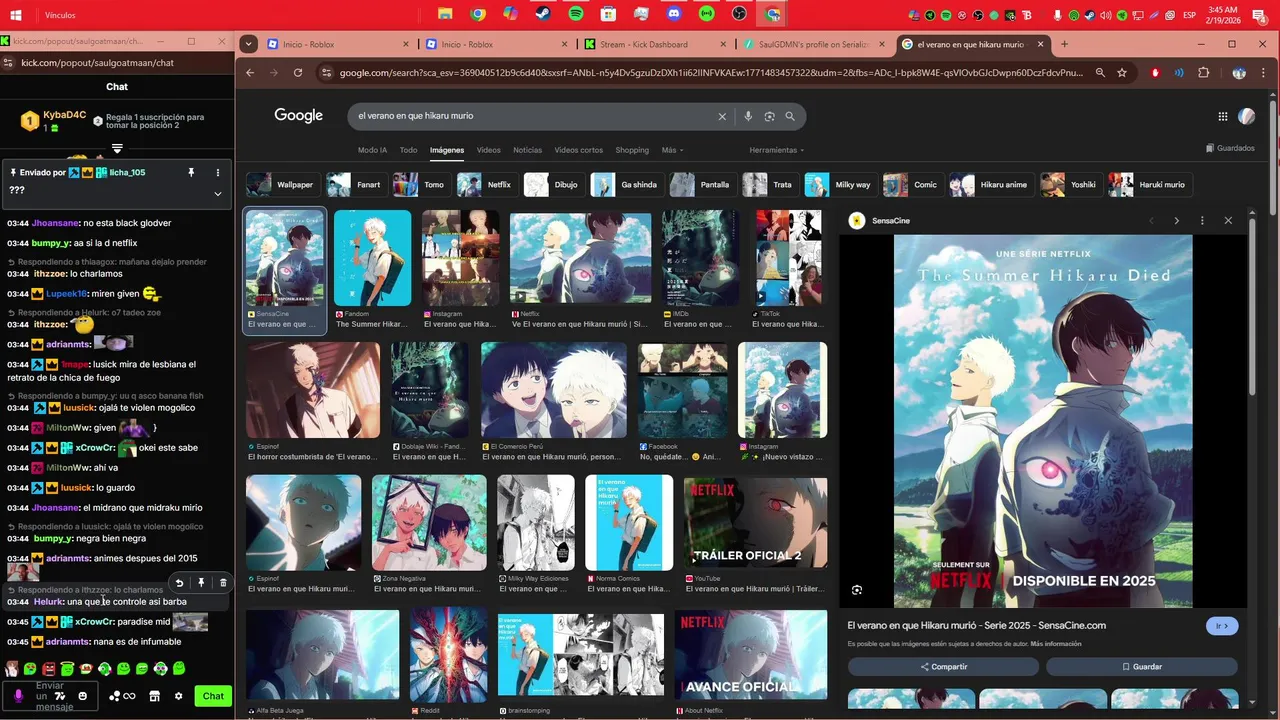The width and height of the screenshot is (1280, 720).
Task: Bookmark this page with the star icon
Action: click(x=1122, y=73)
